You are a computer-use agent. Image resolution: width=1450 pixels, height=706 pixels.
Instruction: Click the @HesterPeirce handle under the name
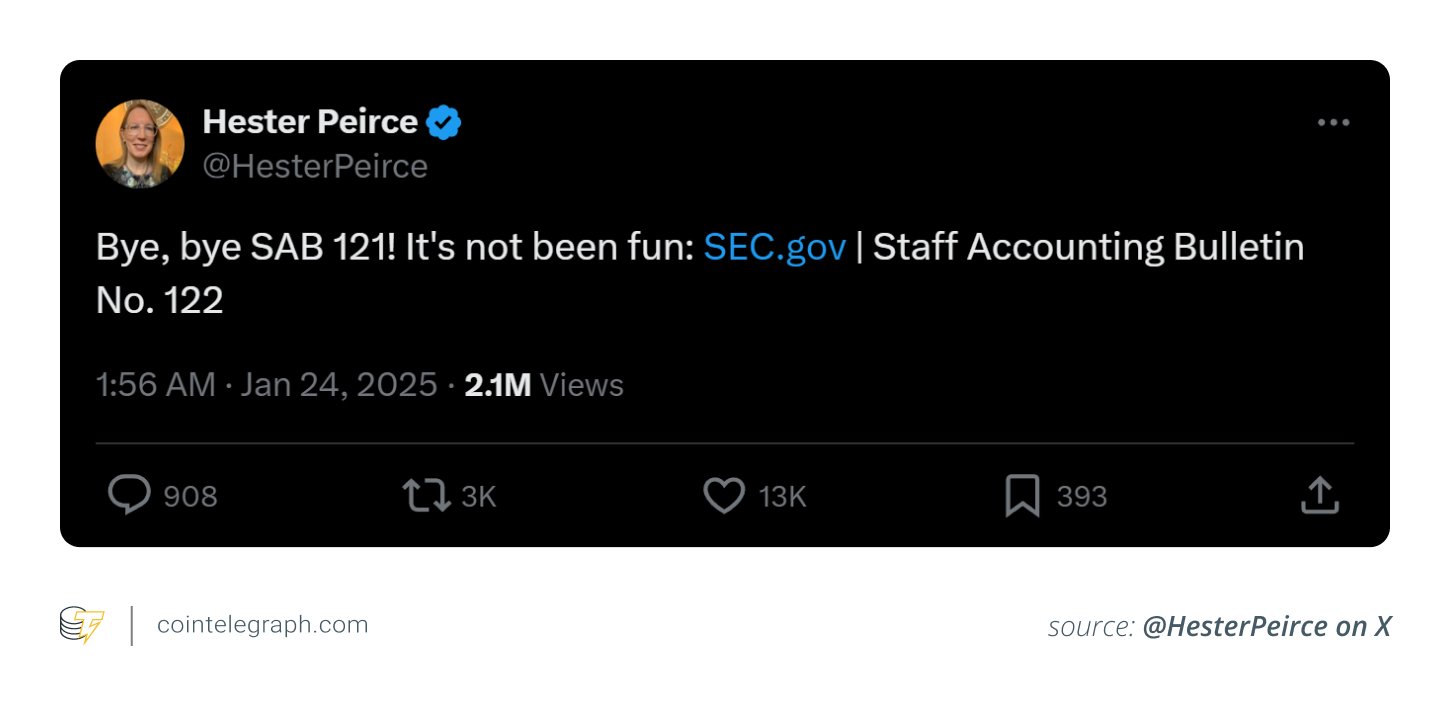pyautogui.click(x=315, y=166)
